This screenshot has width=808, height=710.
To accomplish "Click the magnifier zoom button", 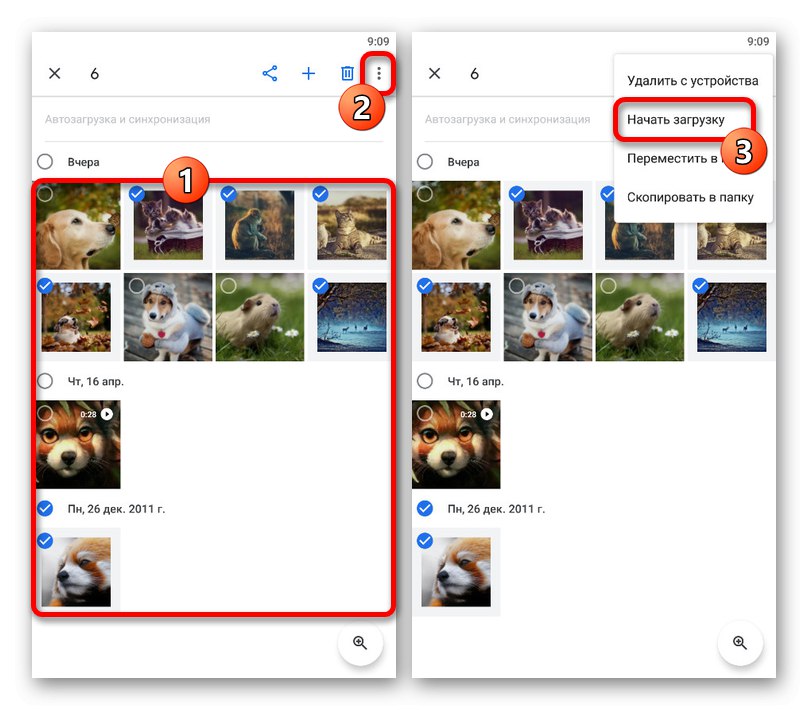I will click(361, 644).
